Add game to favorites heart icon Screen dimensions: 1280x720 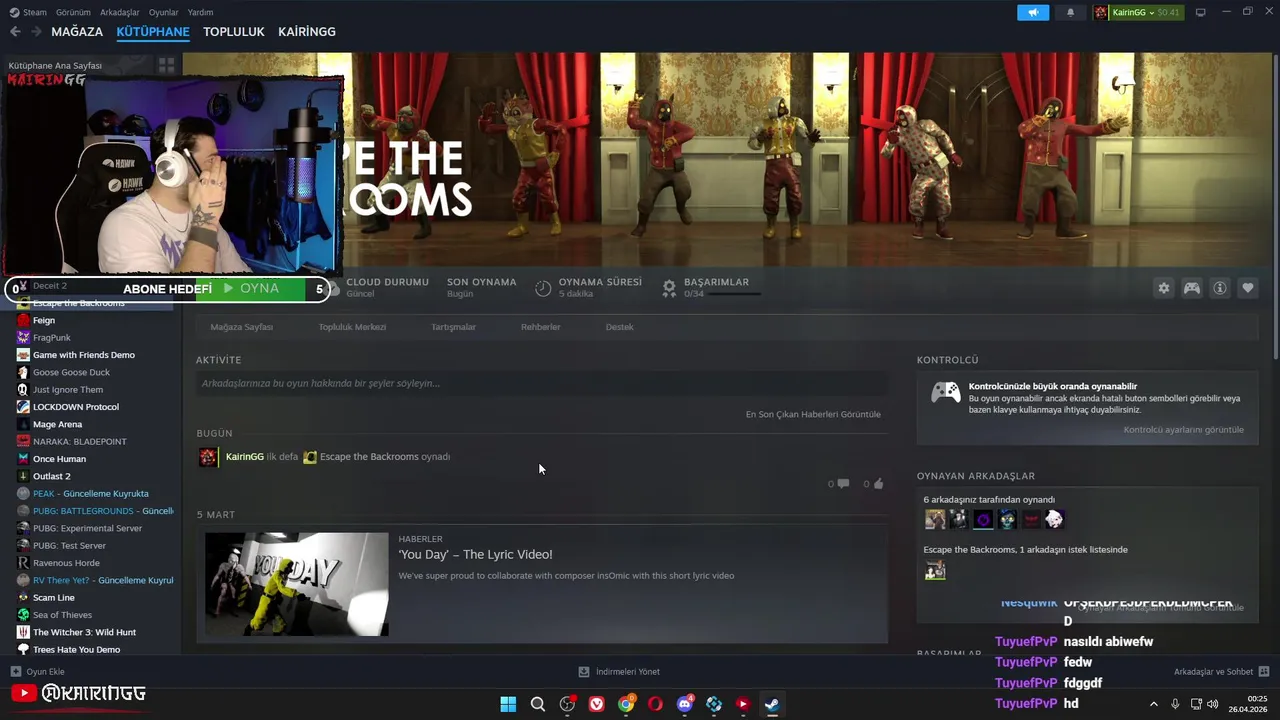point(1248,288)
